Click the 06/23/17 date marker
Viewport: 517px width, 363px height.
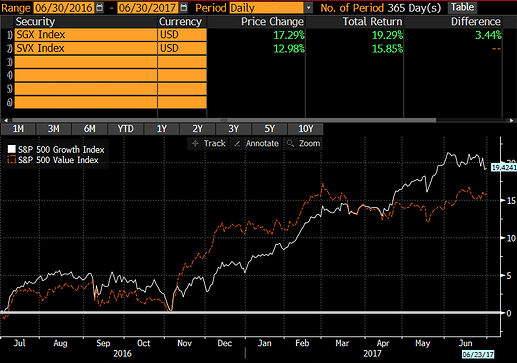coord(478,354)
